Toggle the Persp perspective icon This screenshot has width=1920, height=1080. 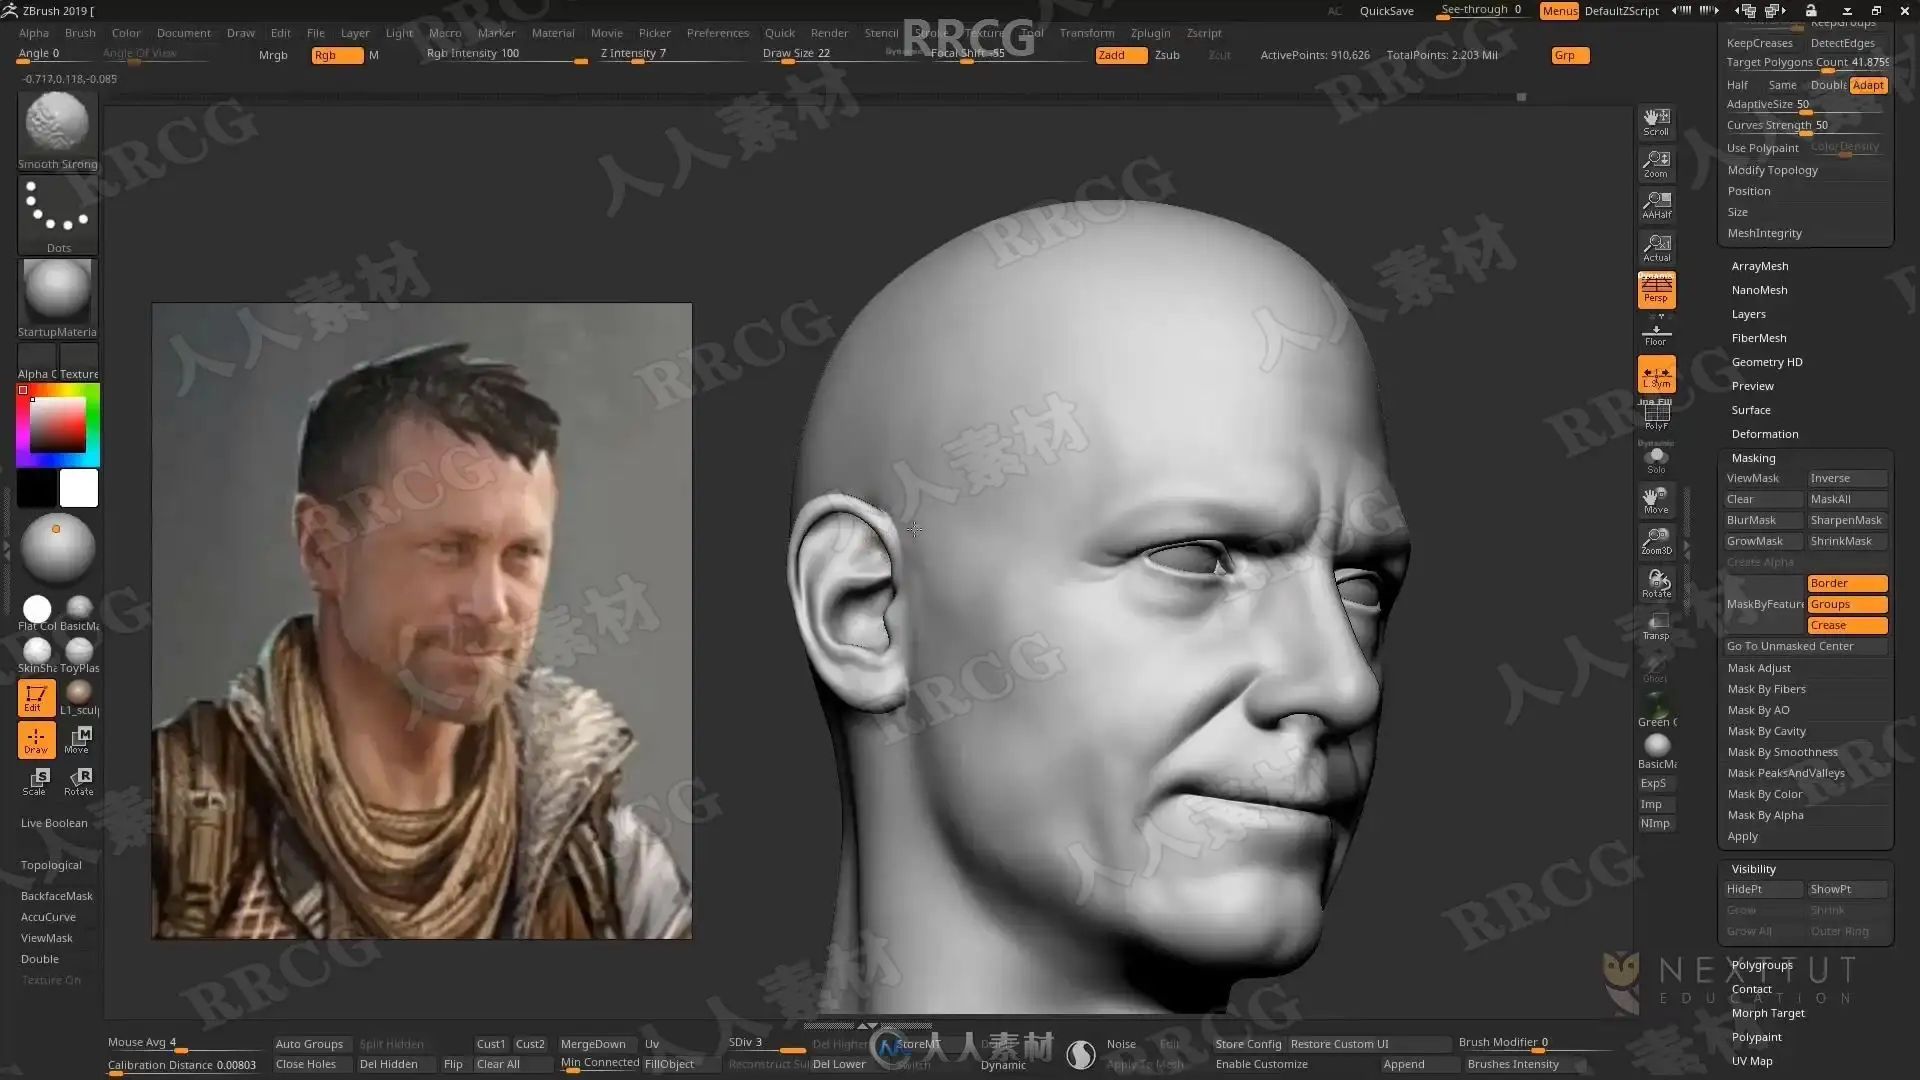[1656, 290]
